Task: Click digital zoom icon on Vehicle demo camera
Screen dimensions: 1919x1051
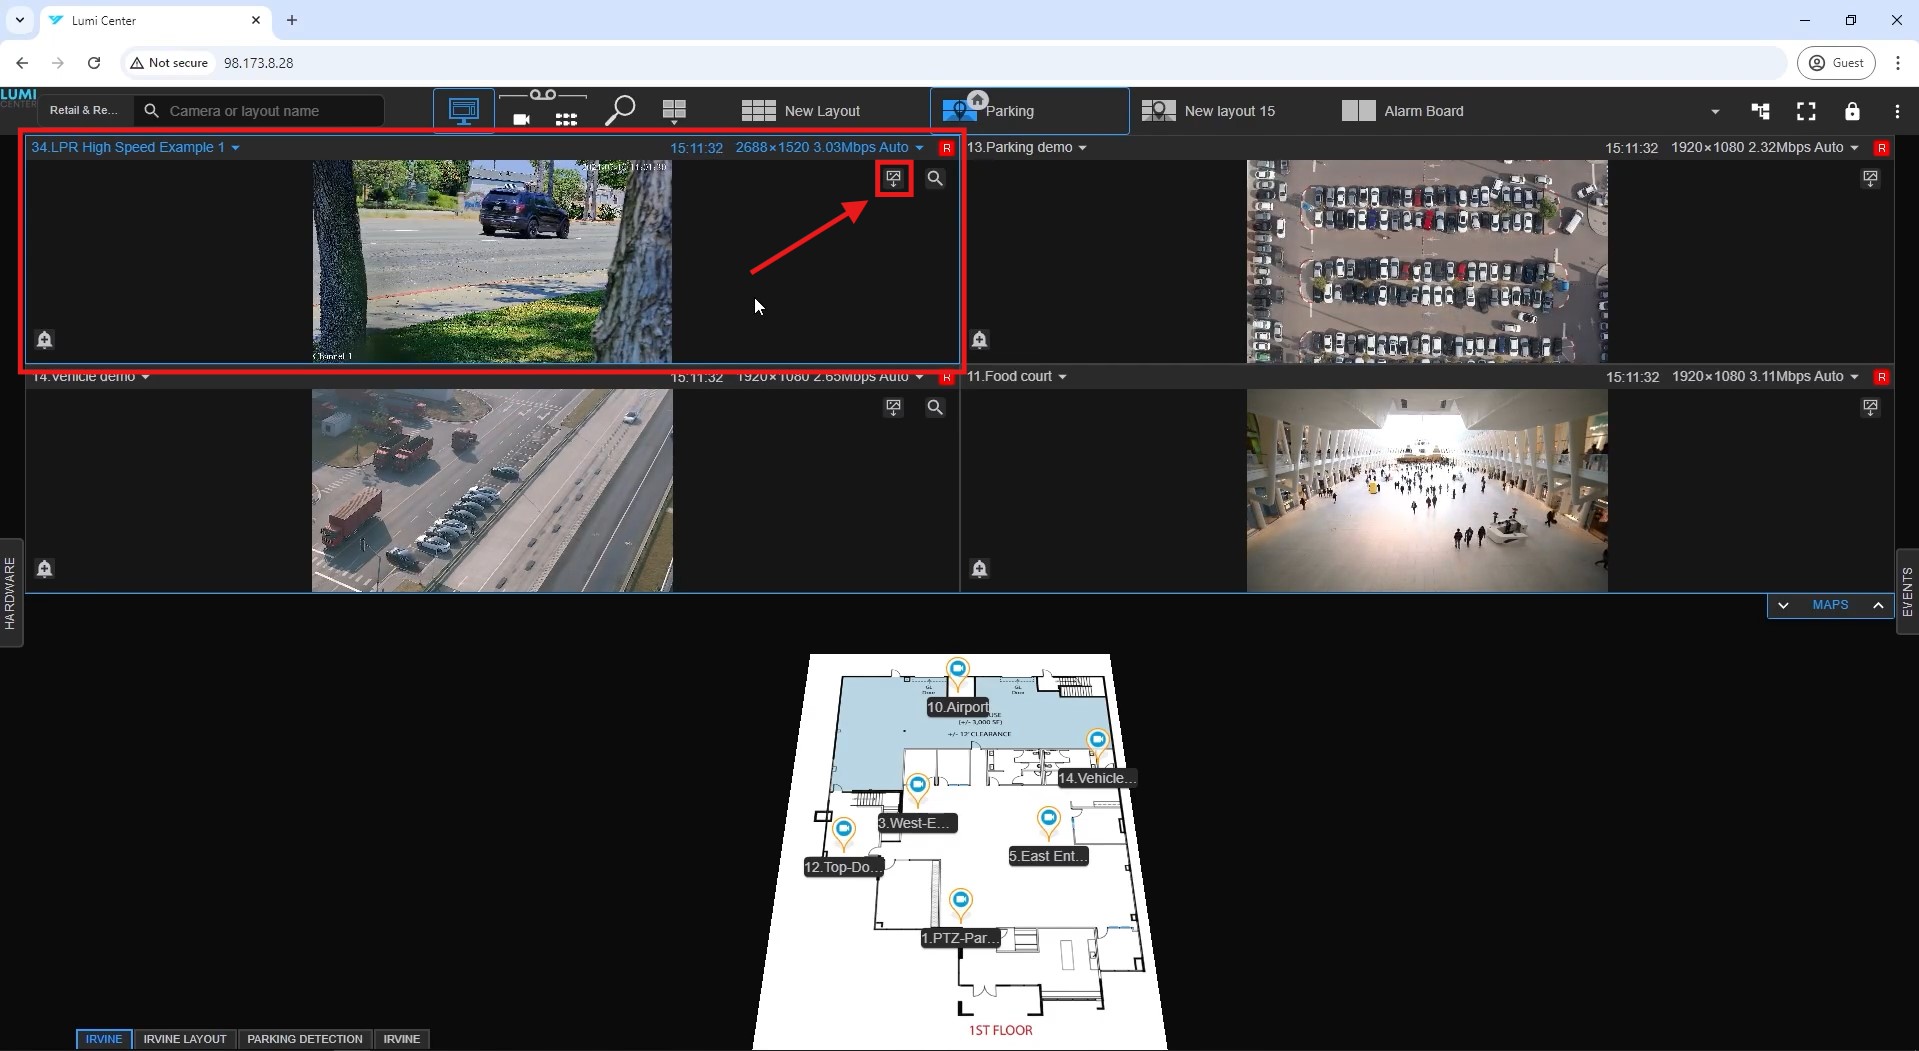Action: pyautogui.click(x=934, y=407)
